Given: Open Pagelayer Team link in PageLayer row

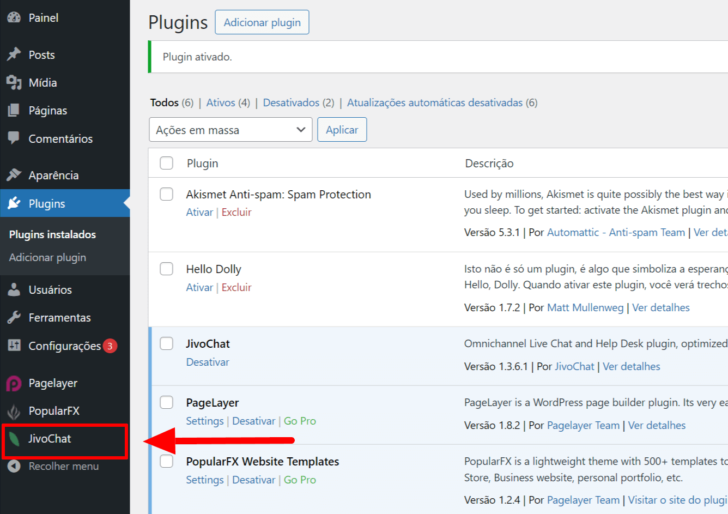Looking at the screenshot, I should coord(583,425).
